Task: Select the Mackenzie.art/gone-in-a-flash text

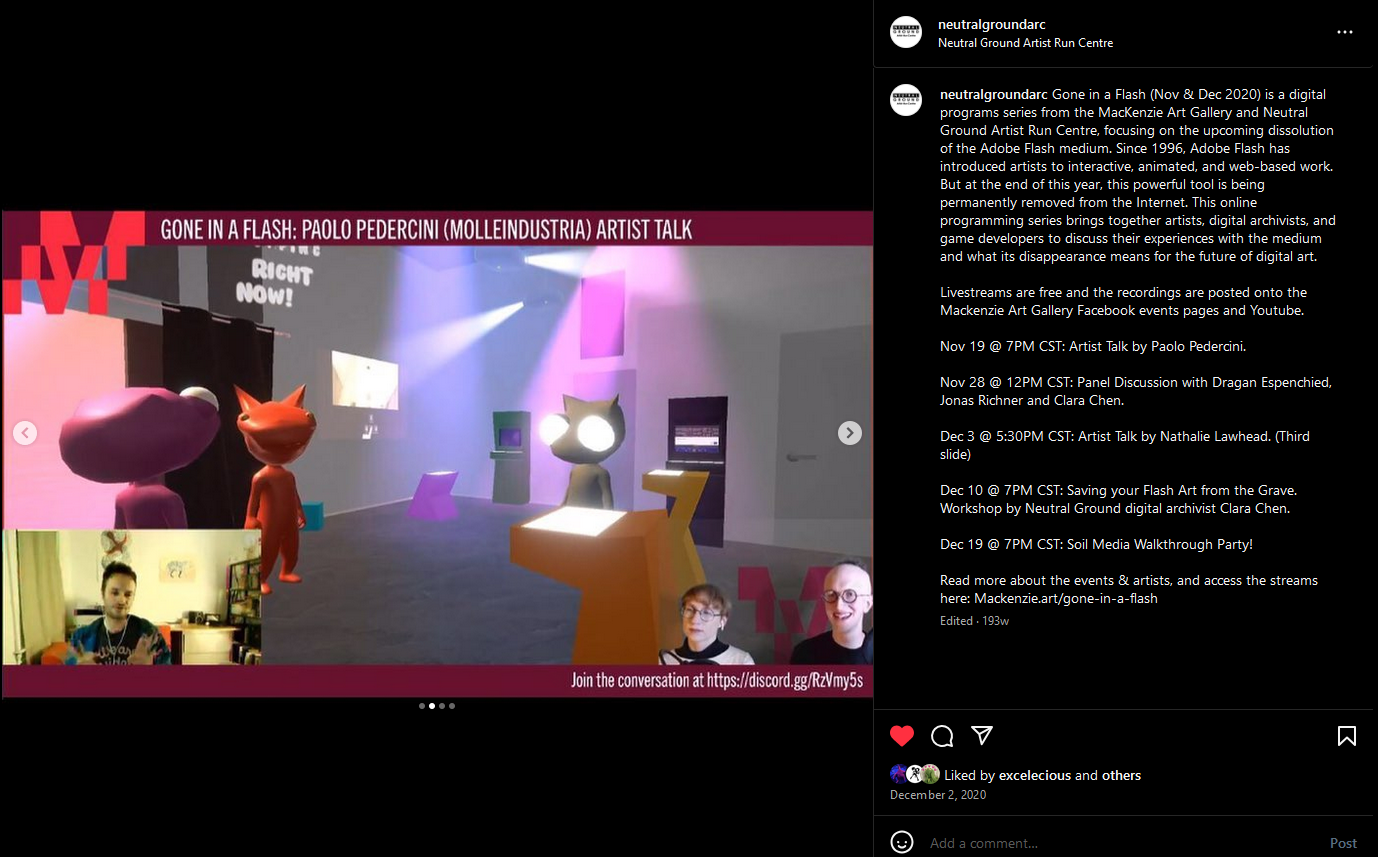Action: [1066, 598]
